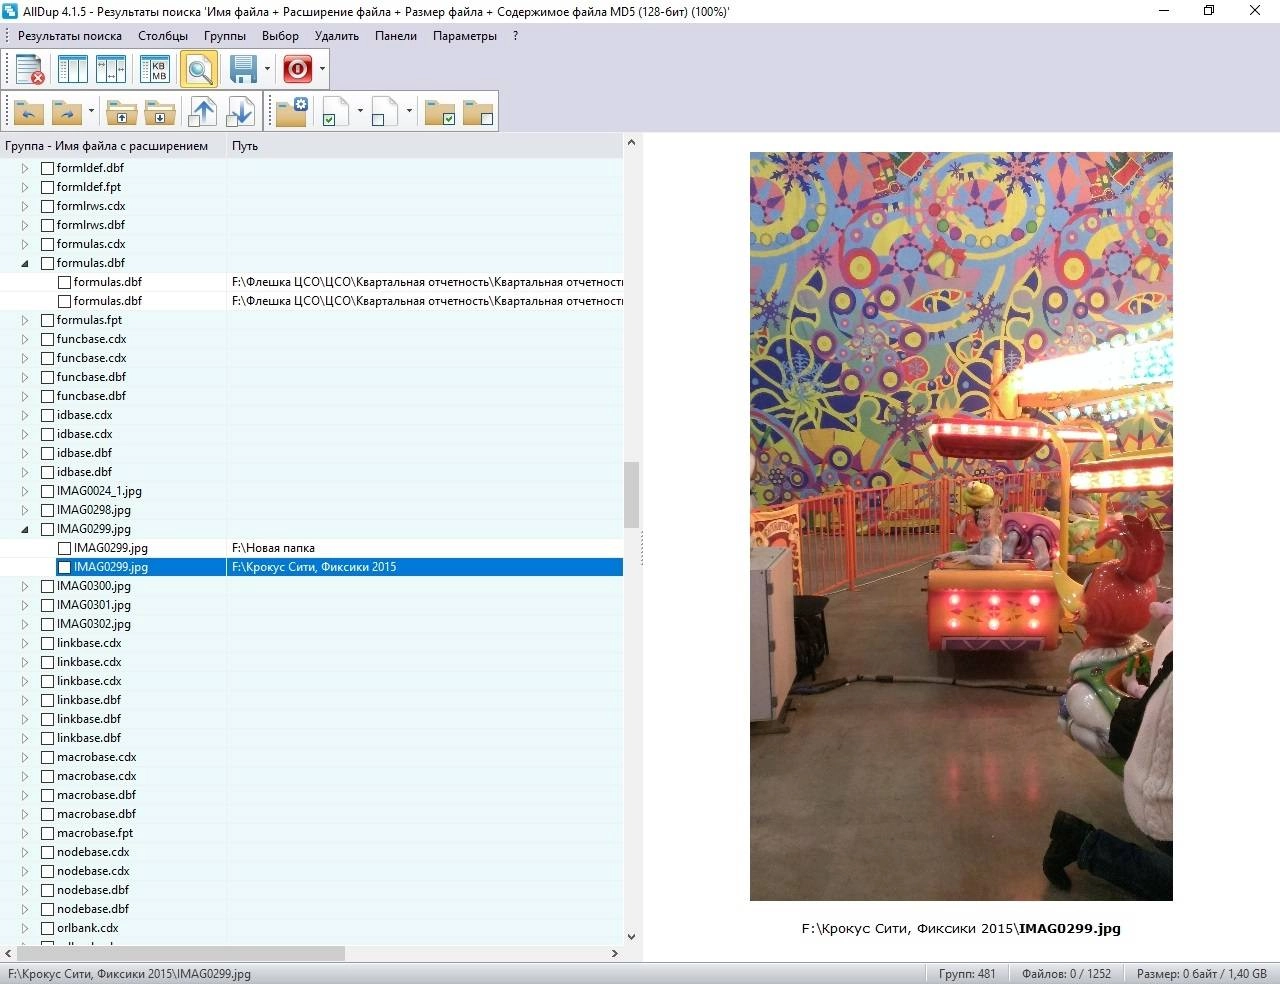Click the vertical scrollbar thumb of file list
Screen dimensions: 1280x984
631,494
